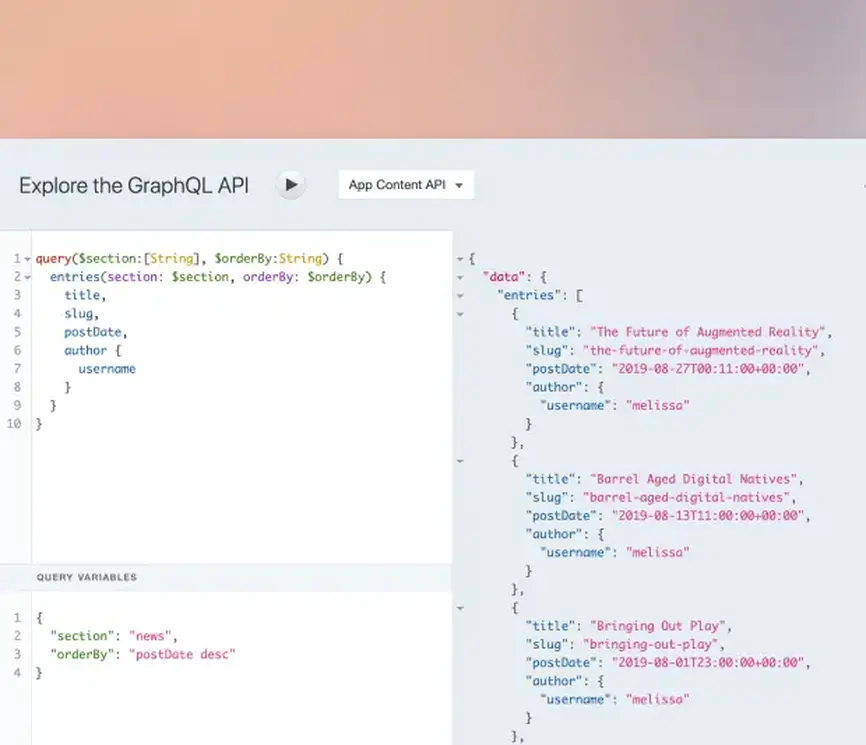The width and height of the screenshot is (866, 745).
Task: Click the "postDate desc" variable value
Action: pyautogui.click(x=182, y=654)
